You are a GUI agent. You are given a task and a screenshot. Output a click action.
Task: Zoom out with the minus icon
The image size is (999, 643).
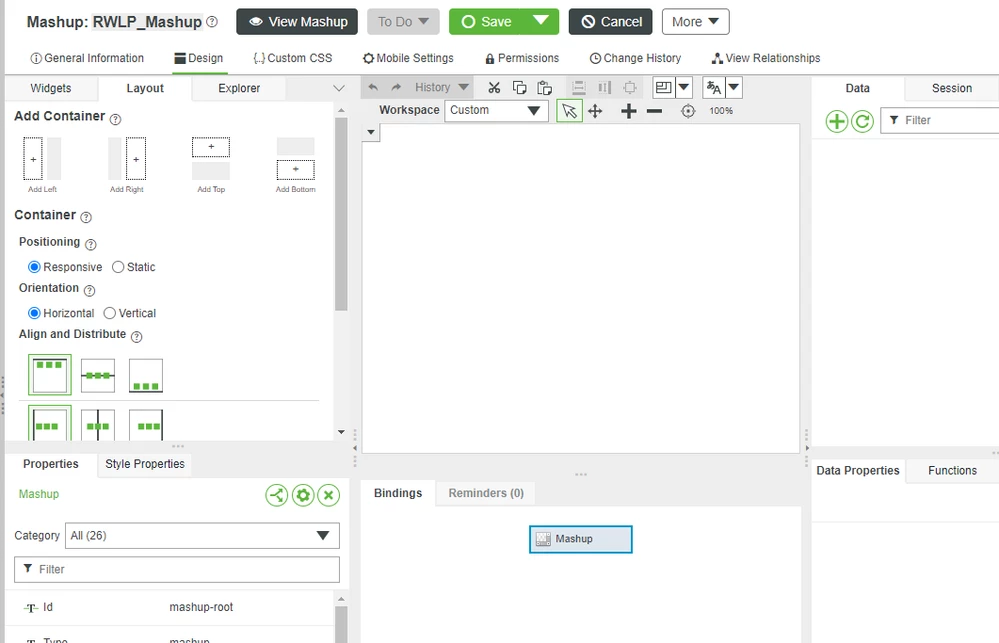point(654,111)
